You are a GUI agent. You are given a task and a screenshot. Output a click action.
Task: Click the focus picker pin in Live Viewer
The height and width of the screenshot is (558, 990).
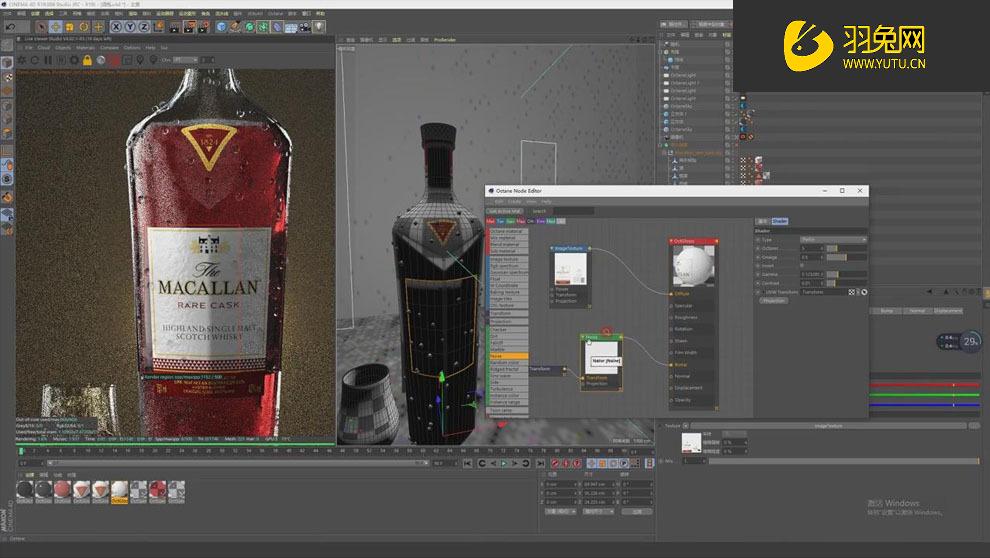[140, 60]
